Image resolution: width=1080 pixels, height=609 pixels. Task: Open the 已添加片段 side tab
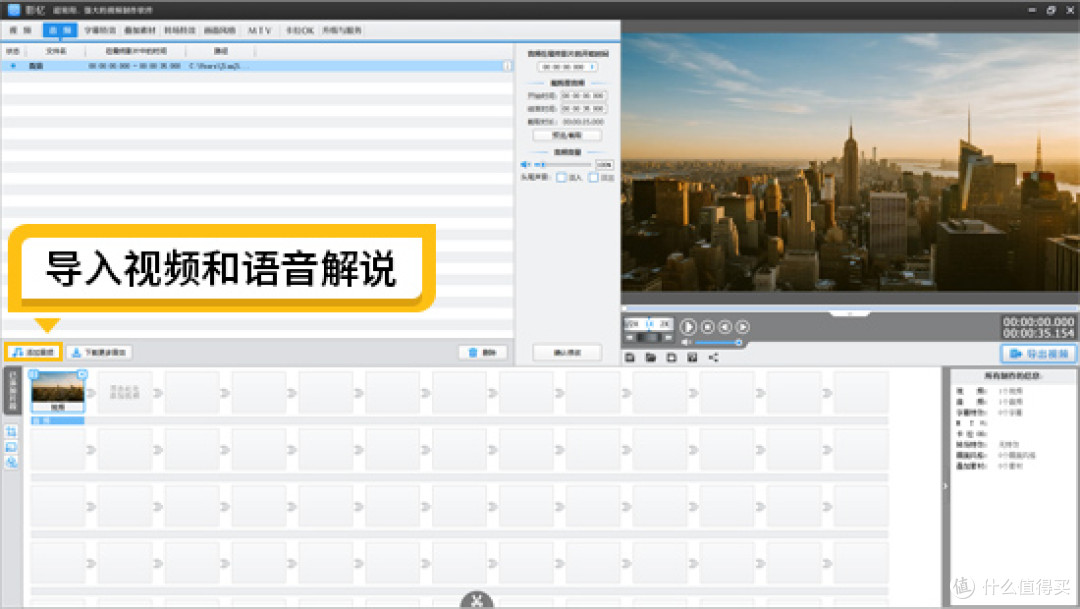[x=12, y=390]
